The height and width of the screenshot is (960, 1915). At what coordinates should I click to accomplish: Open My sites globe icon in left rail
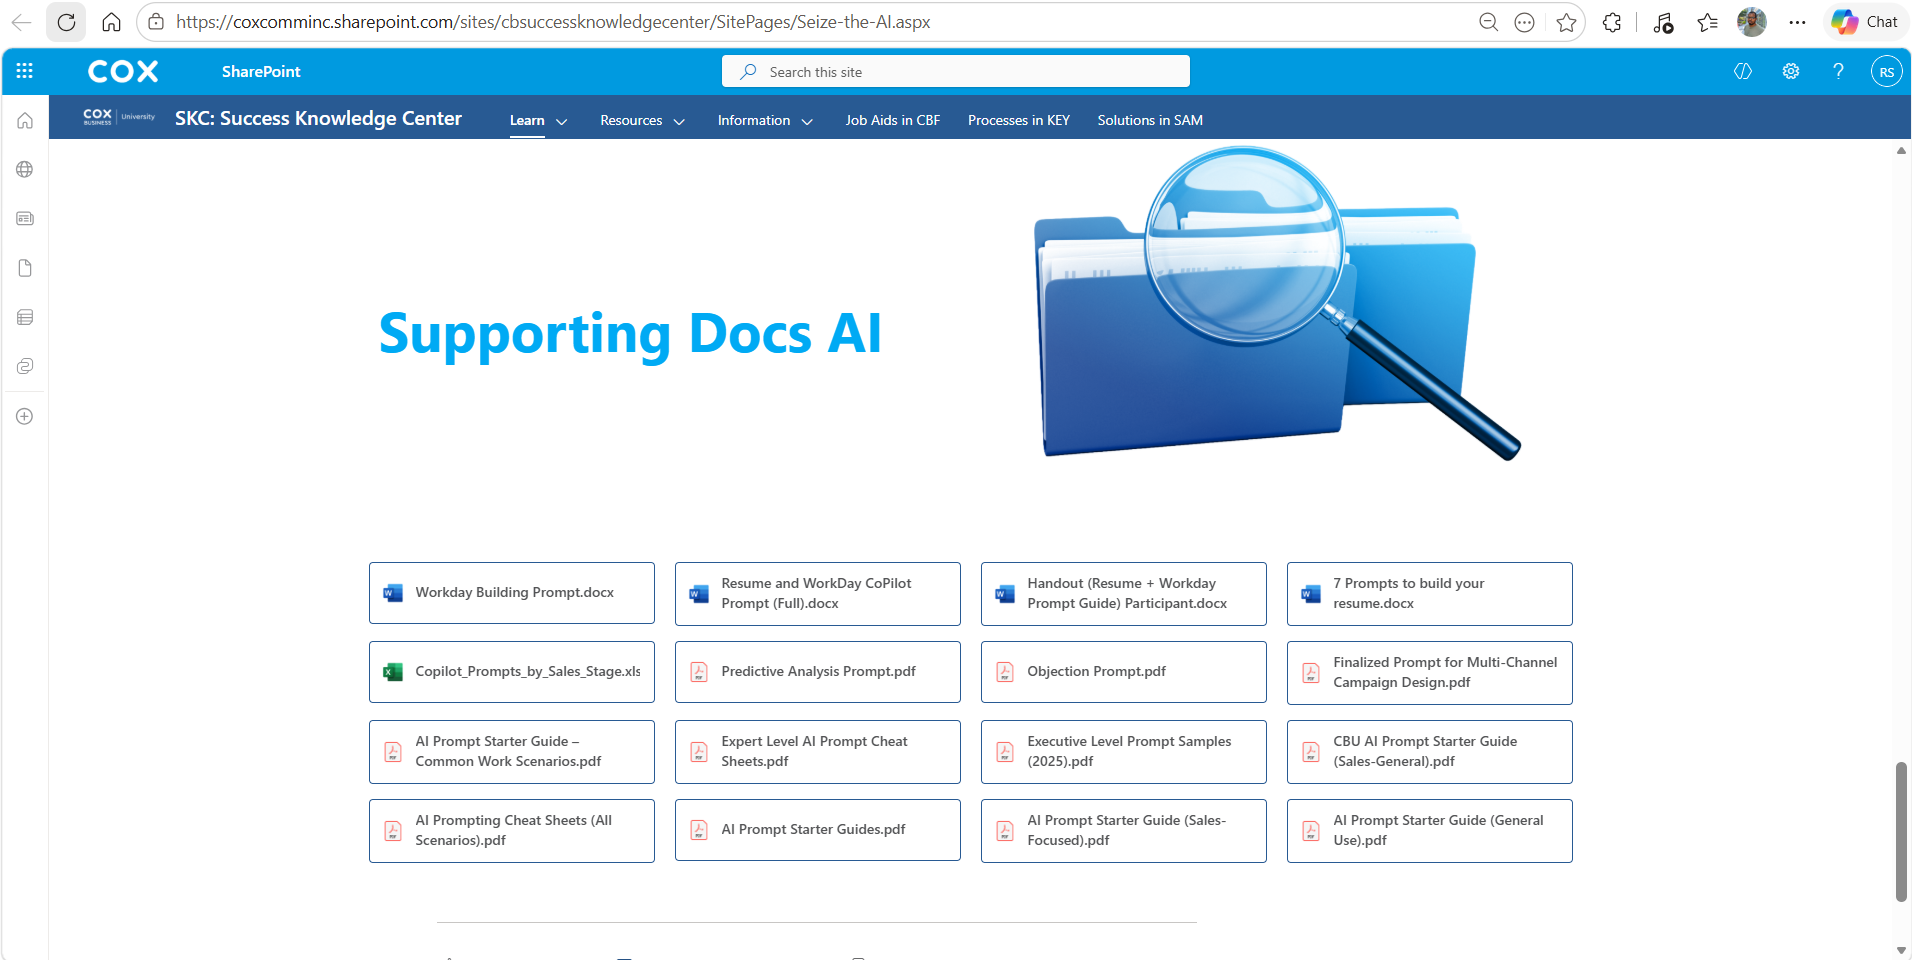(x=25, y=169)
